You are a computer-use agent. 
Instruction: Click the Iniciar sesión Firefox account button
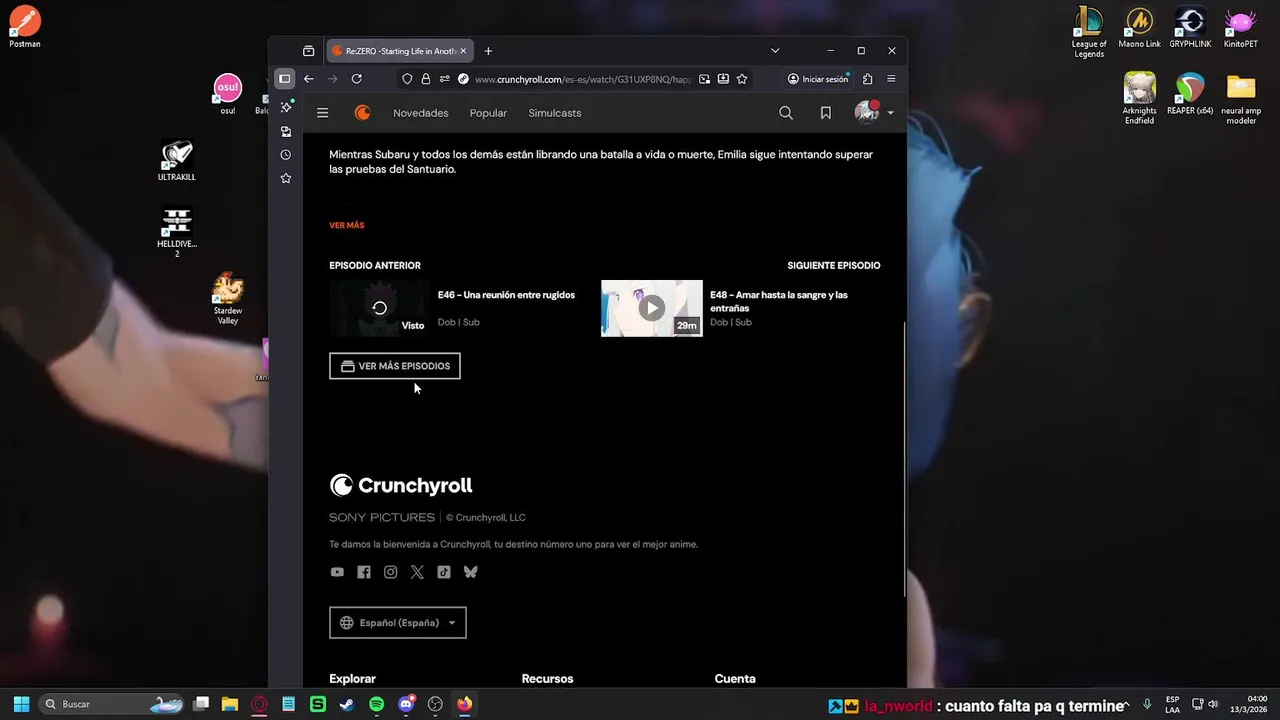click(818, 79)
